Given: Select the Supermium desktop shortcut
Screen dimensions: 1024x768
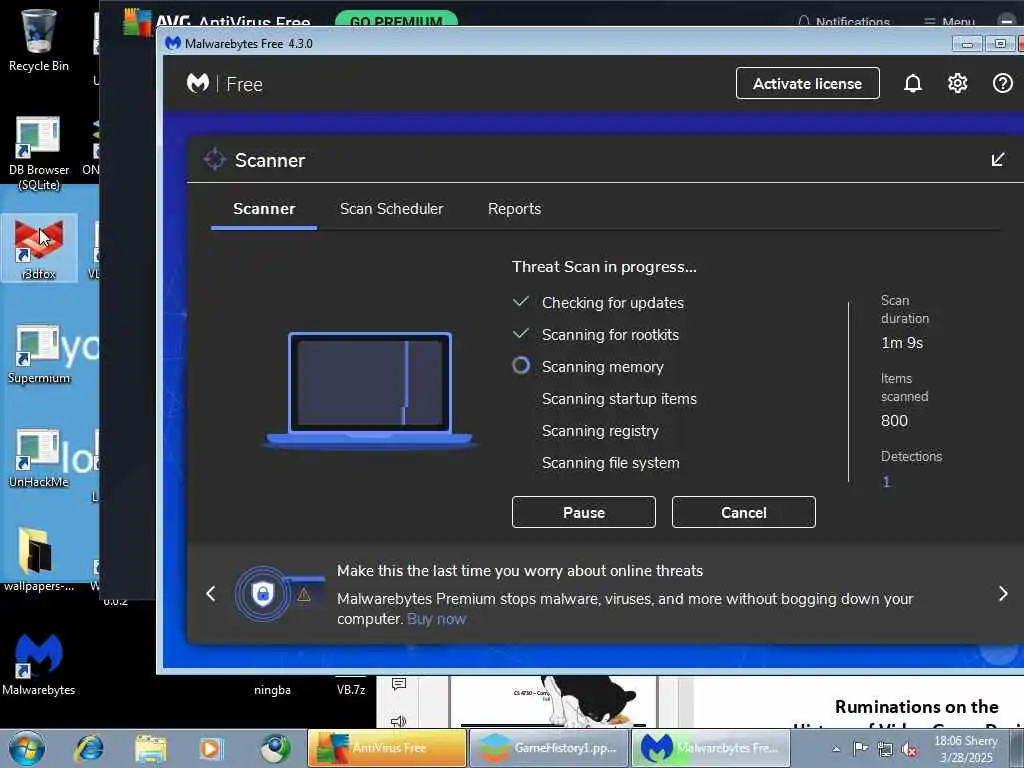Looking at the screenshot, I should pyautogui.click(x=39, y=354).
